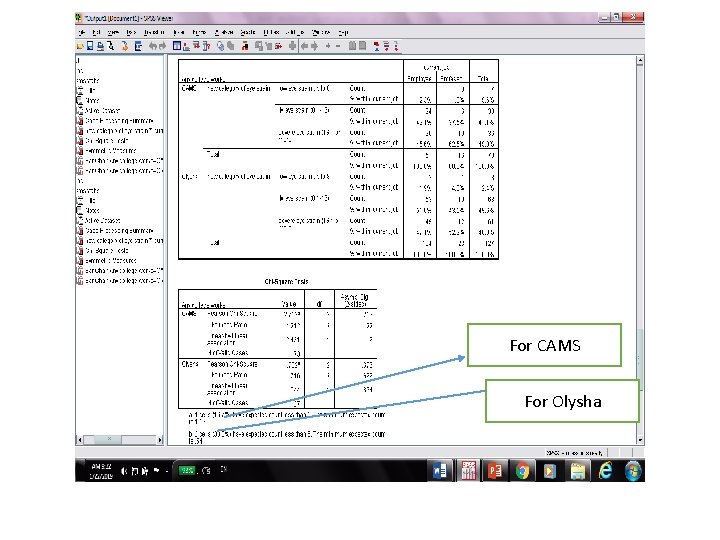Image resolution: width=720 pixels, height=540 pixels.
Task: Click the Insert Title toolbar icon
Action: [x=386, y=46]
